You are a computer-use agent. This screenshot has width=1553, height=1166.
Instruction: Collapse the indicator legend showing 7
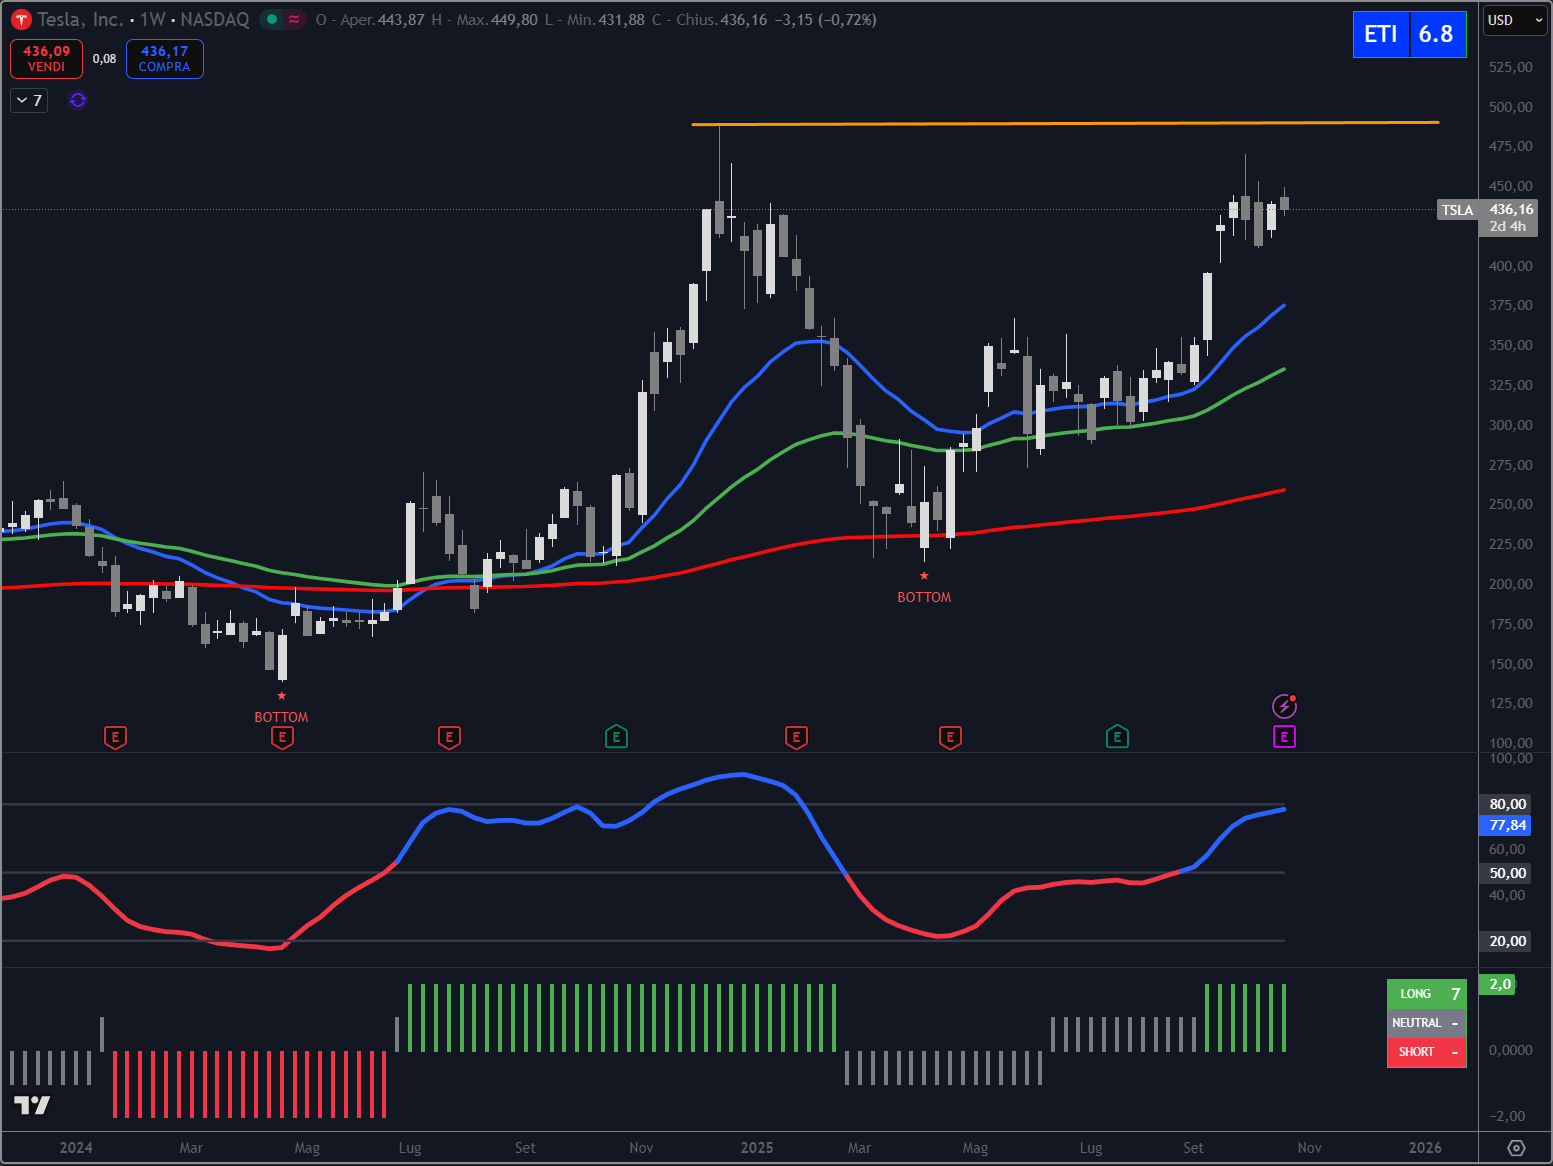pos(29,100)
